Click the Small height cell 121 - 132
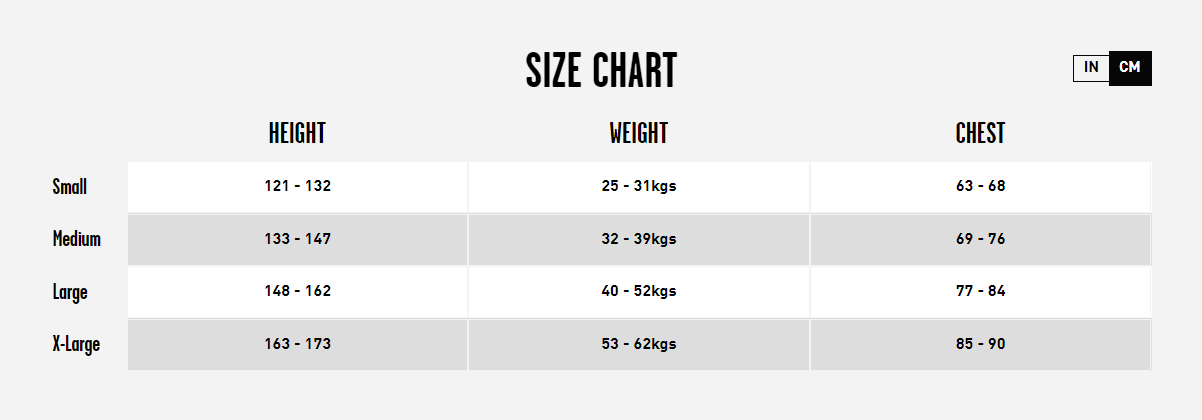 (x=298, y=187)
